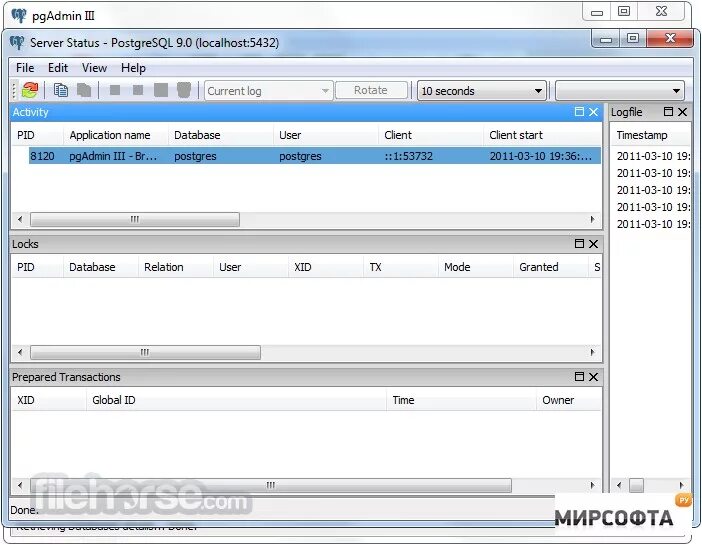Click Activity's User column header
Screen dimensions: 702x545
click(x=325, y=135)
